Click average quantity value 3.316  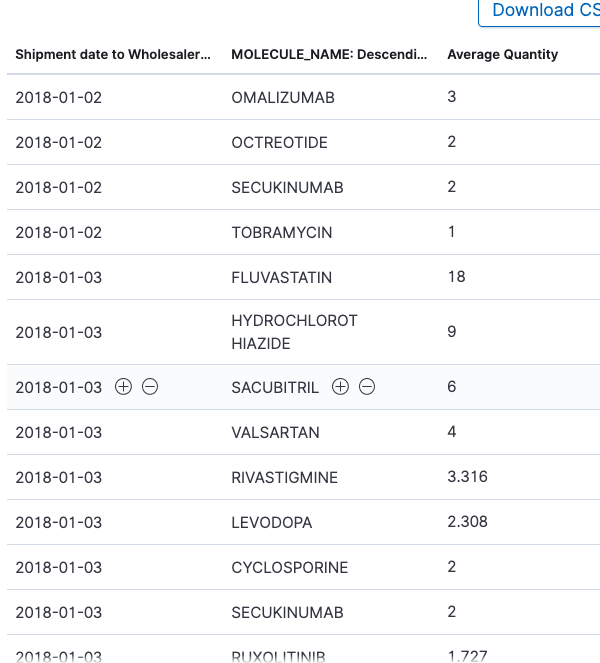pos(467,477)
